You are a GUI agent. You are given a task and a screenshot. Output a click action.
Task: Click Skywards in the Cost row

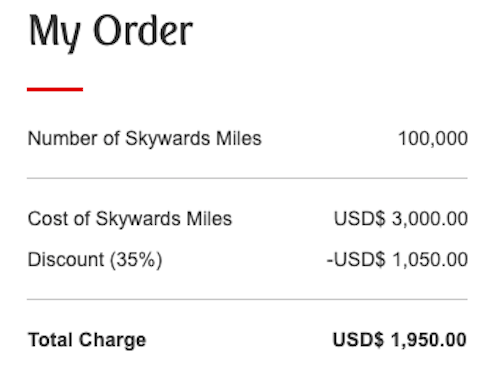tap(138, 220)
